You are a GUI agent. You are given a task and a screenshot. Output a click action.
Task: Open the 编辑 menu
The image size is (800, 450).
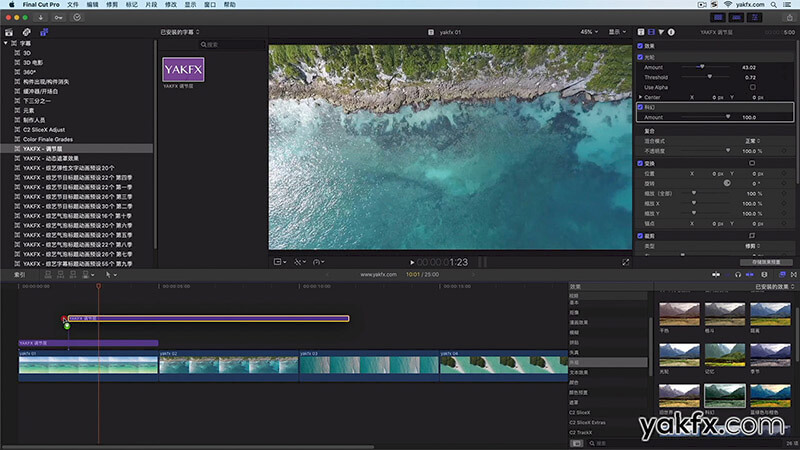pos(92,5)
